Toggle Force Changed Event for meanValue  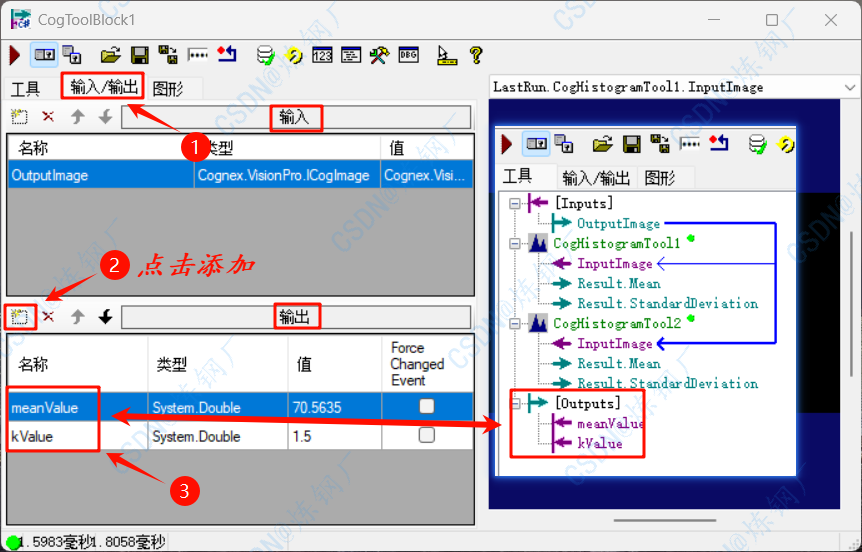click(x=427, y=406)
